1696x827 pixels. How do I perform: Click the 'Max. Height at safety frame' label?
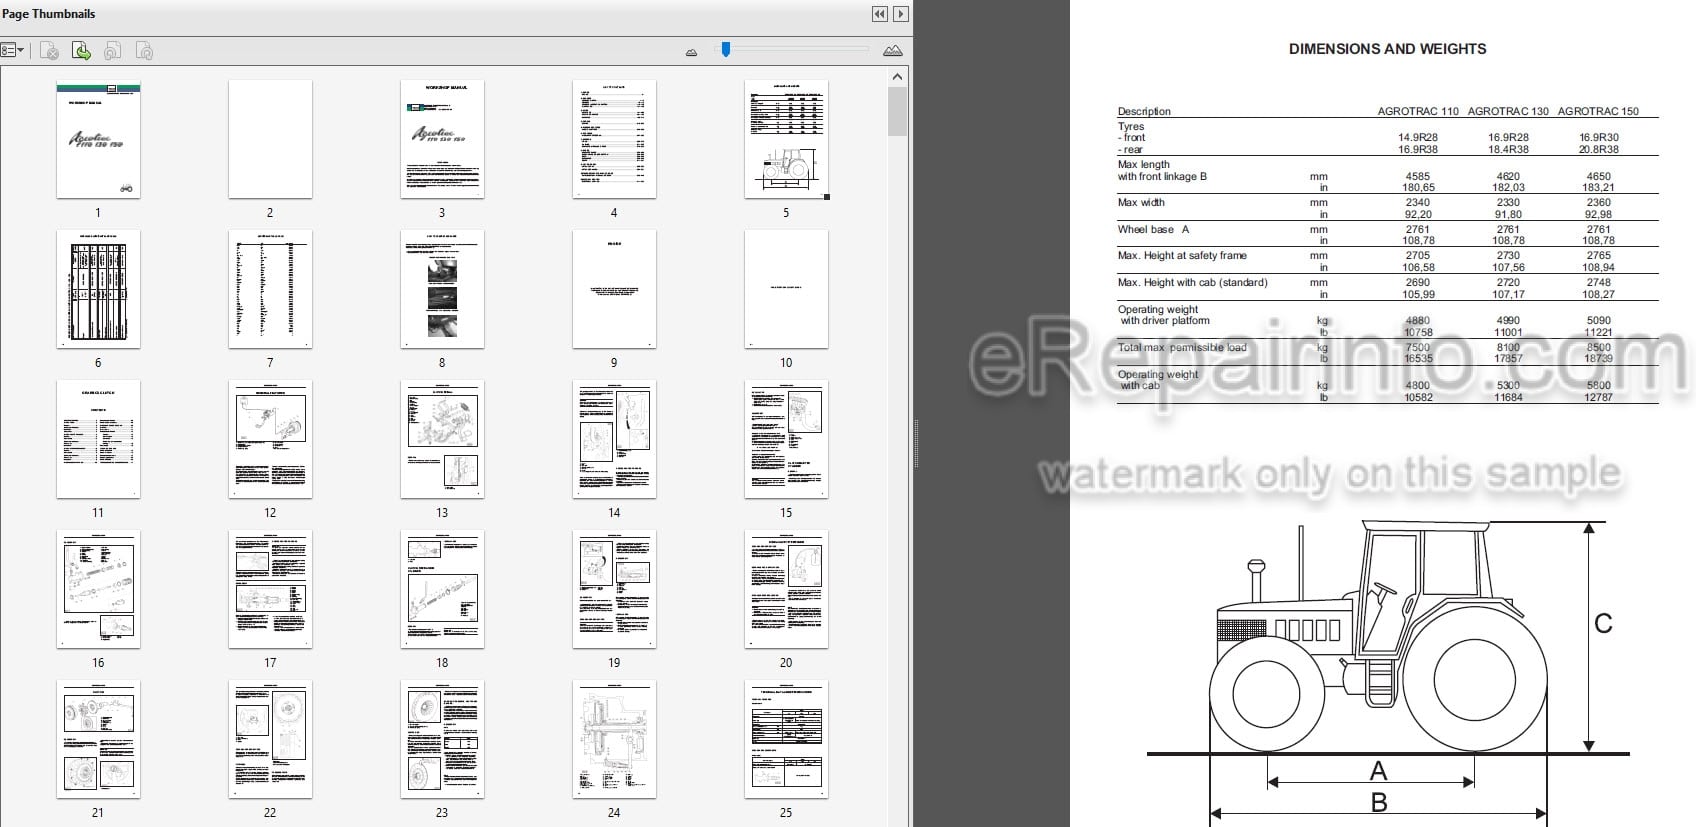pyautogui.click(x=1182, y=255)
